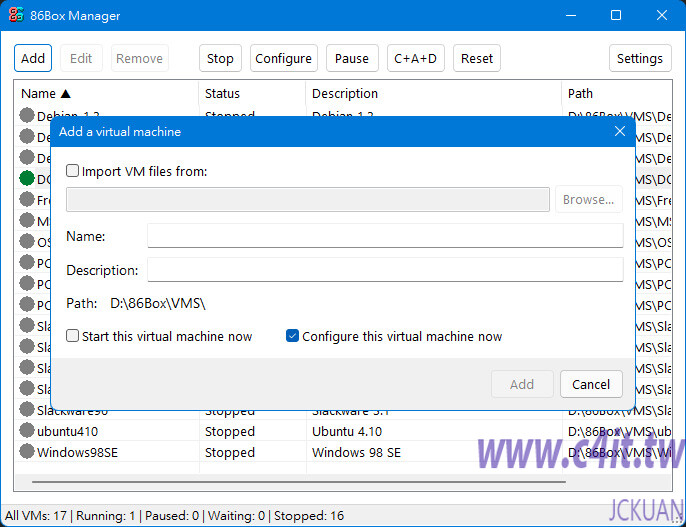This screenshot has height=527, width=686.
Task: Minimize the 86Box Manager window
Action: [570, 15]
